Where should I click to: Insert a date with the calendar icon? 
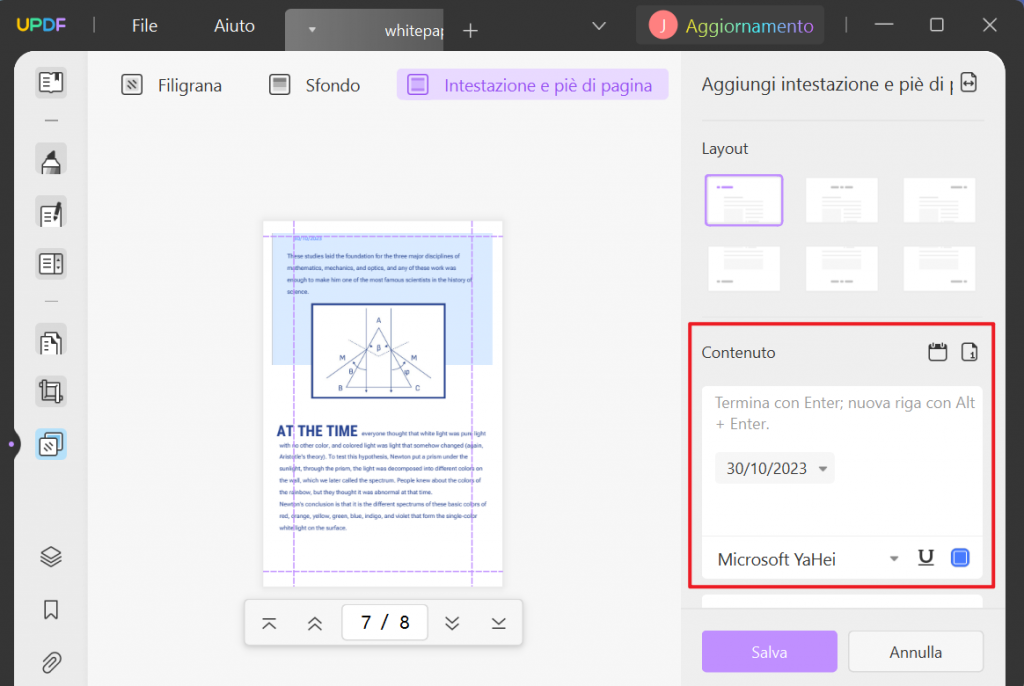tap(937, 352)
